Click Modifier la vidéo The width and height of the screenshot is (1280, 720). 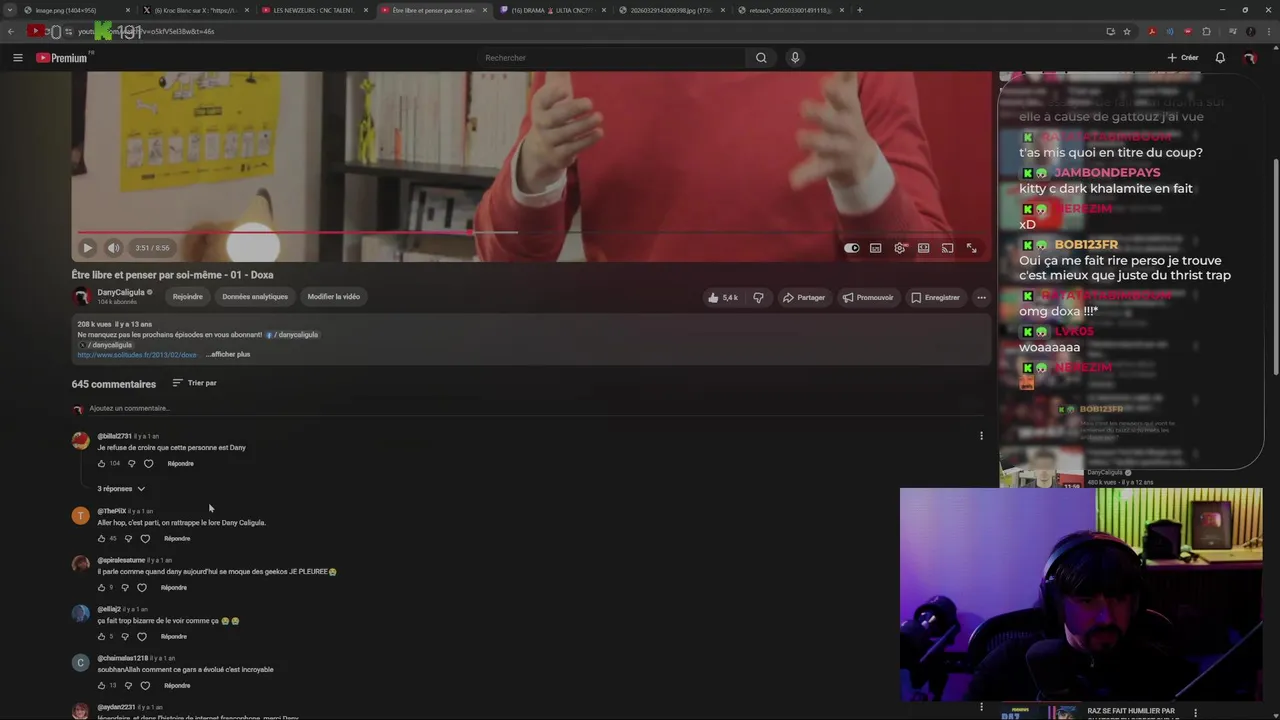pos(333,297)
